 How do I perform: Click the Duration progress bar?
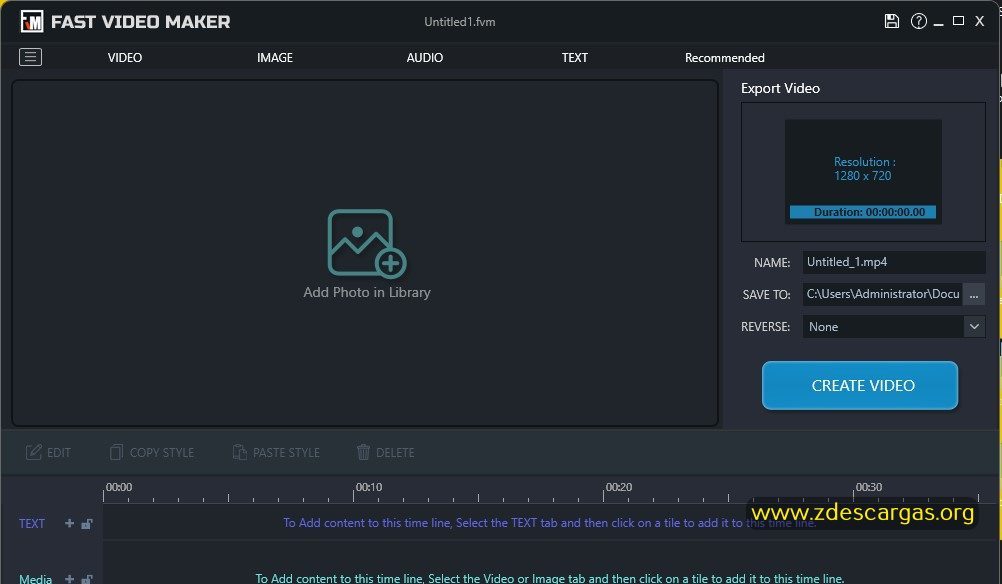pyautogui.click(x=863, y=212)
